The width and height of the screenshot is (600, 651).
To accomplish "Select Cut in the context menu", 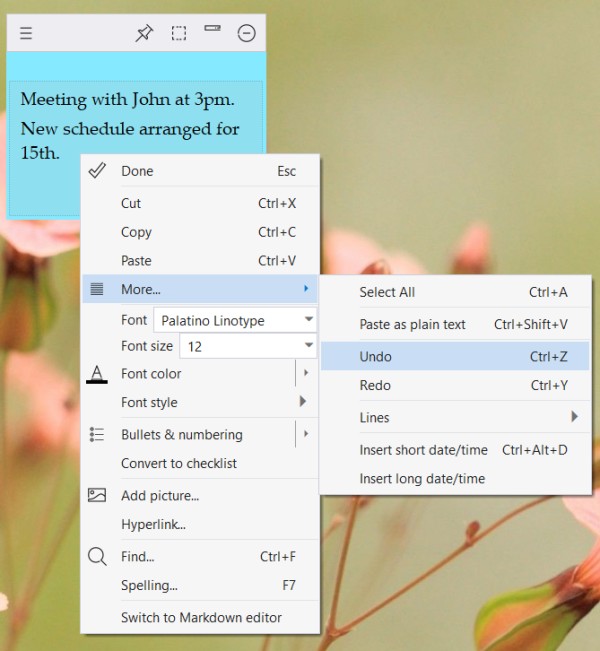I will [x=200, y=203].
